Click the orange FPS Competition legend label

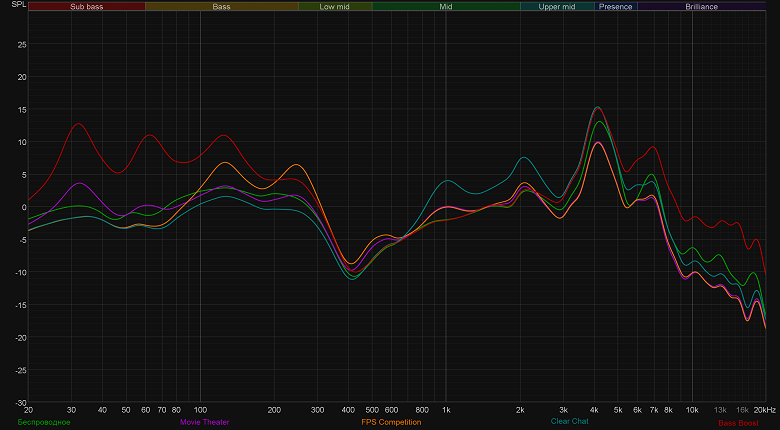pyautogui.click(x=391, y=422)
